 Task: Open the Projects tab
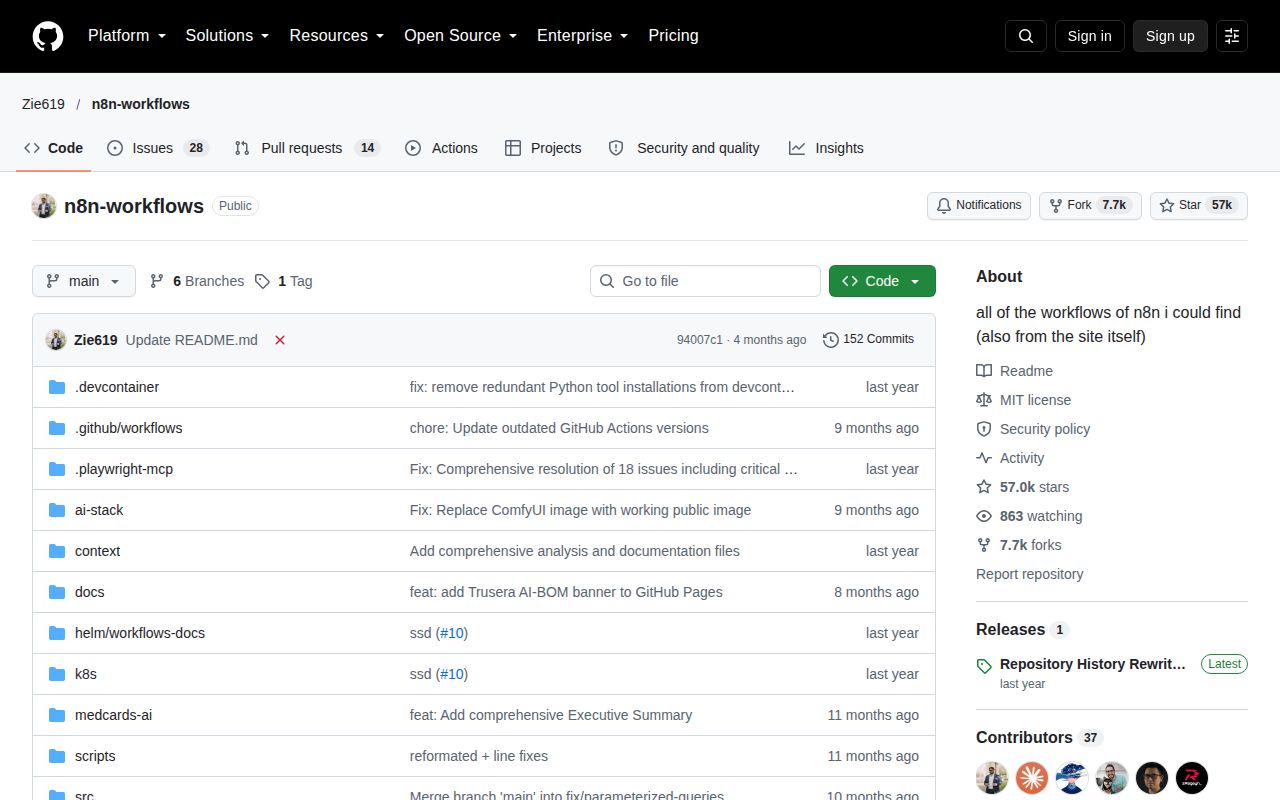click(543, 148)
